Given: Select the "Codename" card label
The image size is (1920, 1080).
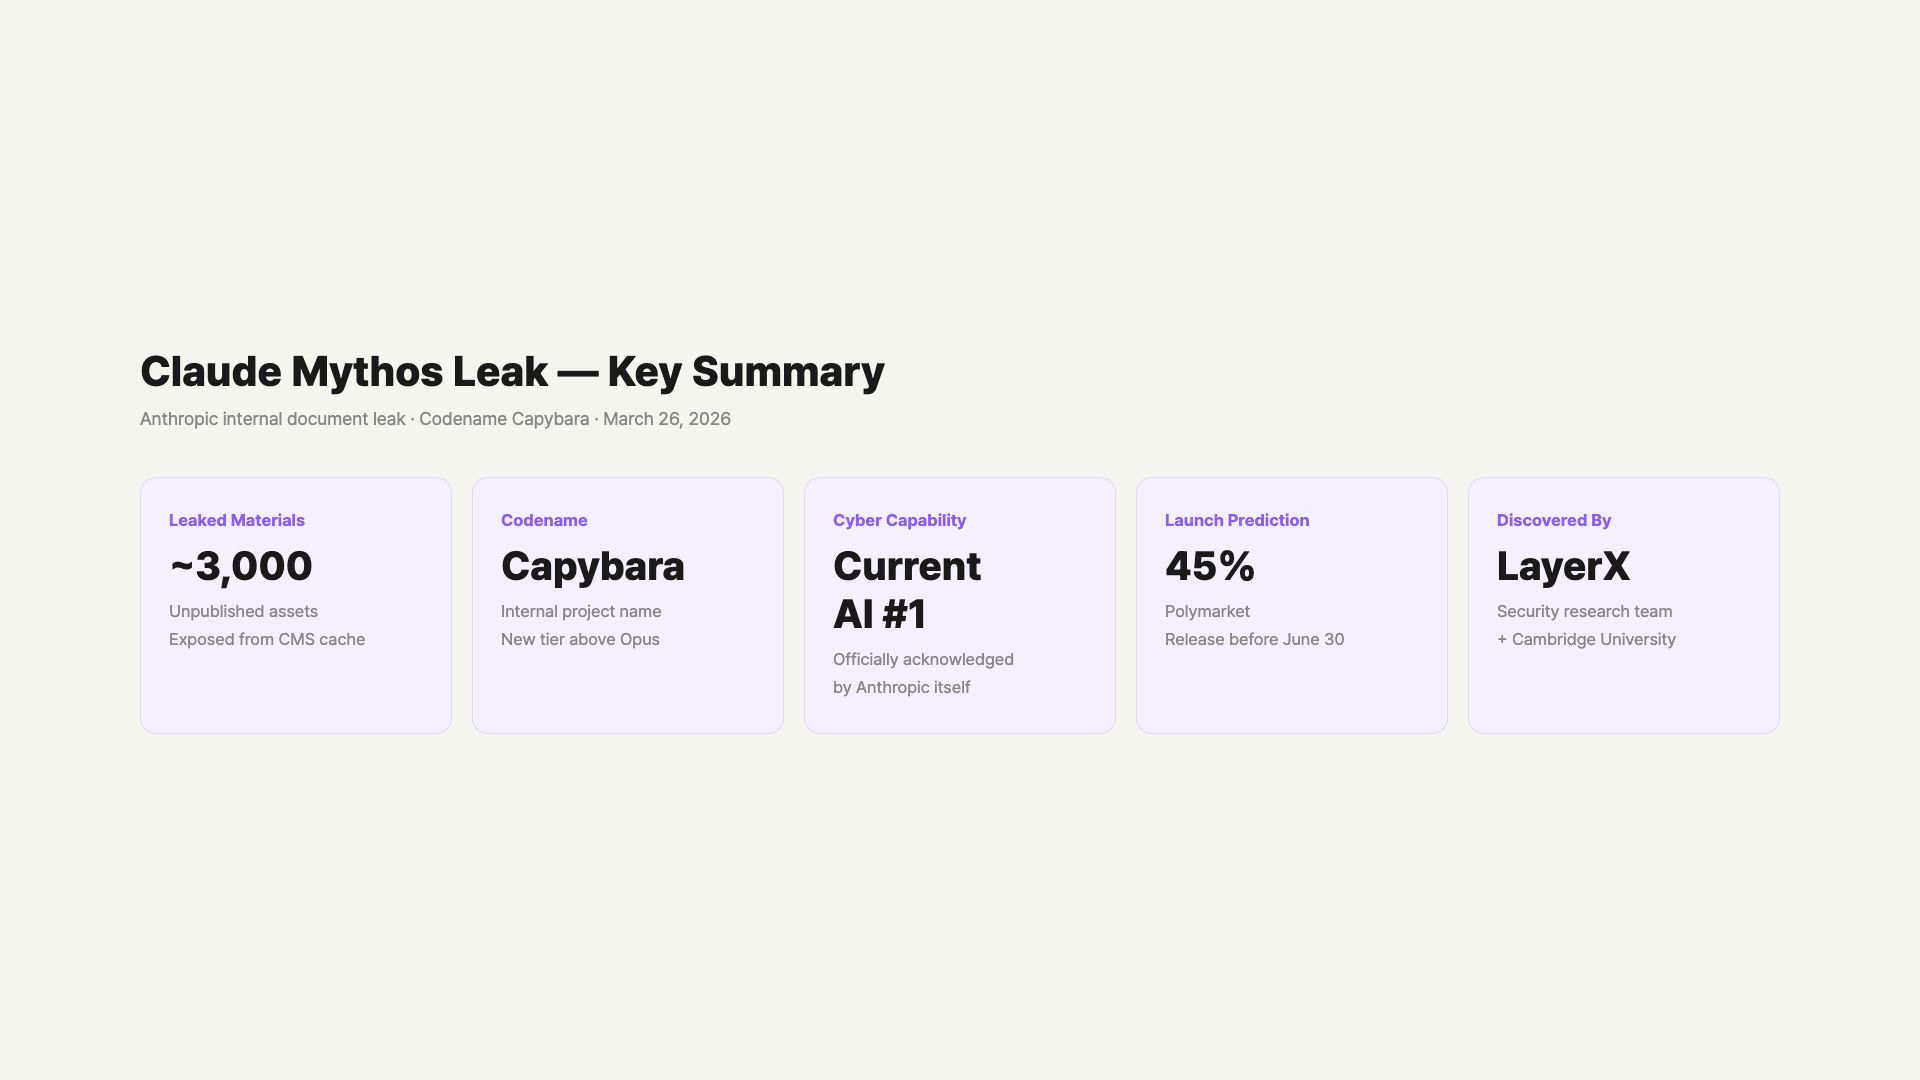Looking at the screenshot, I should point(544,520).
